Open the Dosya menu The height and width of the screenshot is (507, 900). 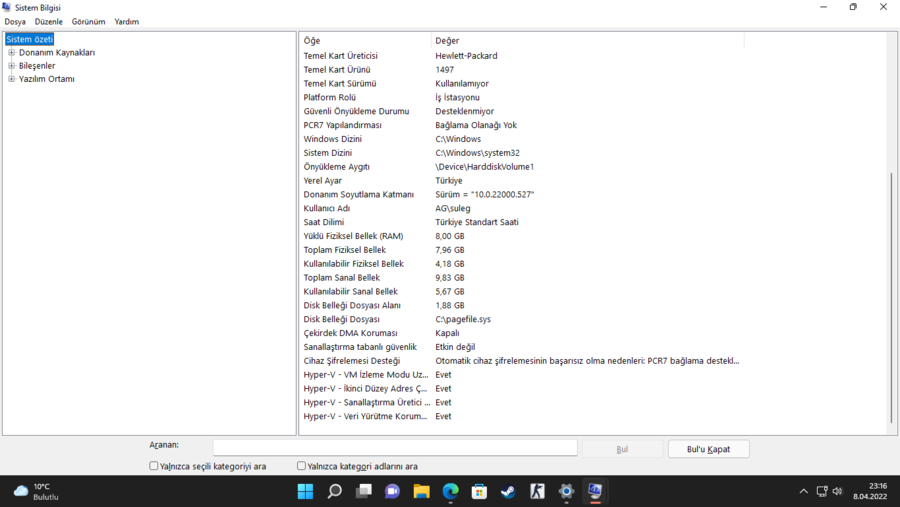tap(15, 22)
